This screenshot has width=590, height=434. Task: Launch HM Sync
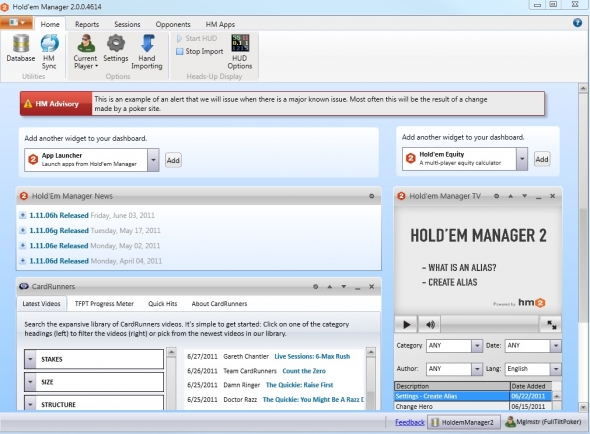[x=49, y=52]
